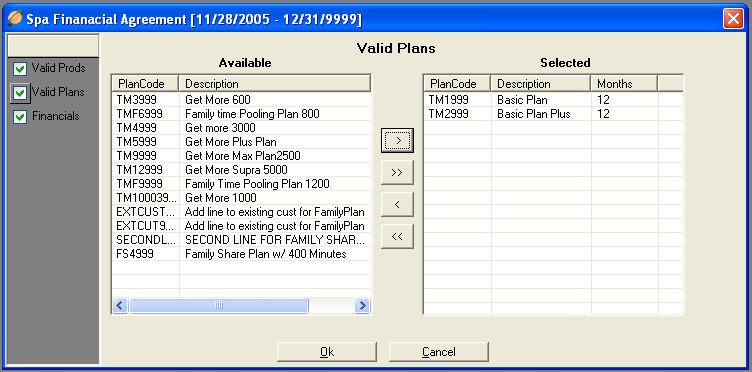The width and height of the screenshot is (752, 372).
Task: Click the Months value for TM2999
Action: [603, 114]
